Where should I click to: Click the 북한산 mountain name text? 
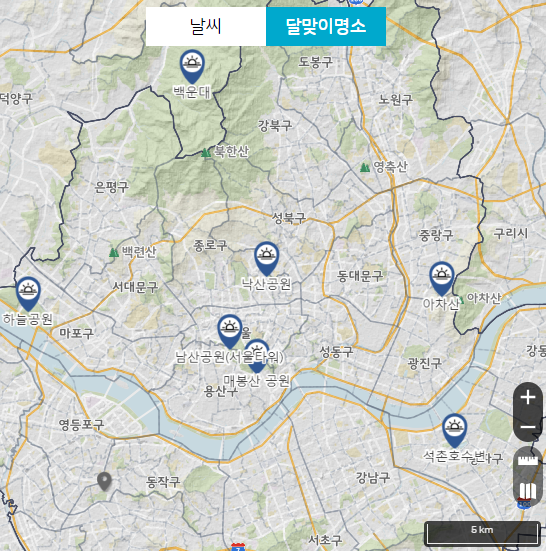click(x=232, y=152)
